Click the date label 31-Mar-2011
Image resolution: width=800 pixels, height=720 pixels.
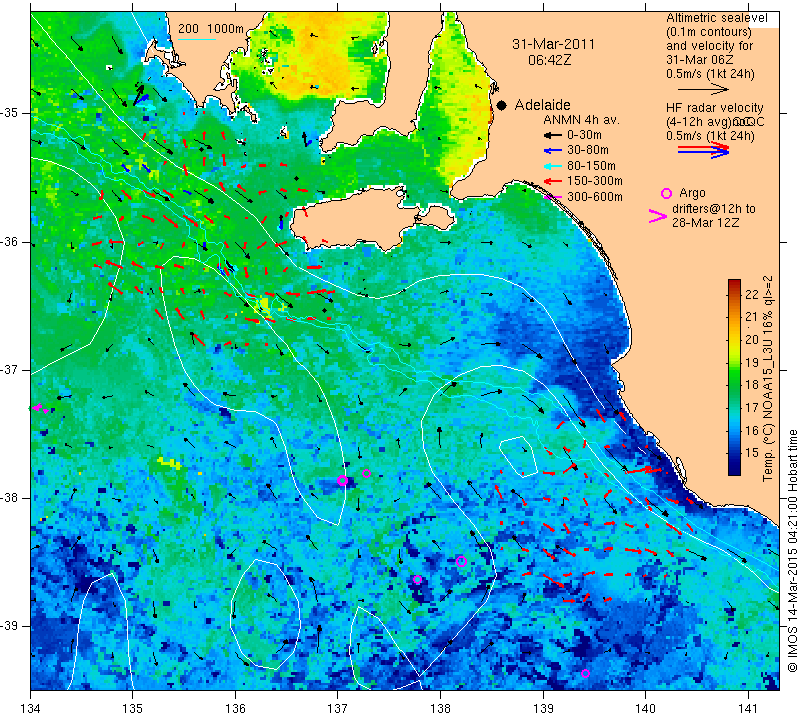(554, 44)
